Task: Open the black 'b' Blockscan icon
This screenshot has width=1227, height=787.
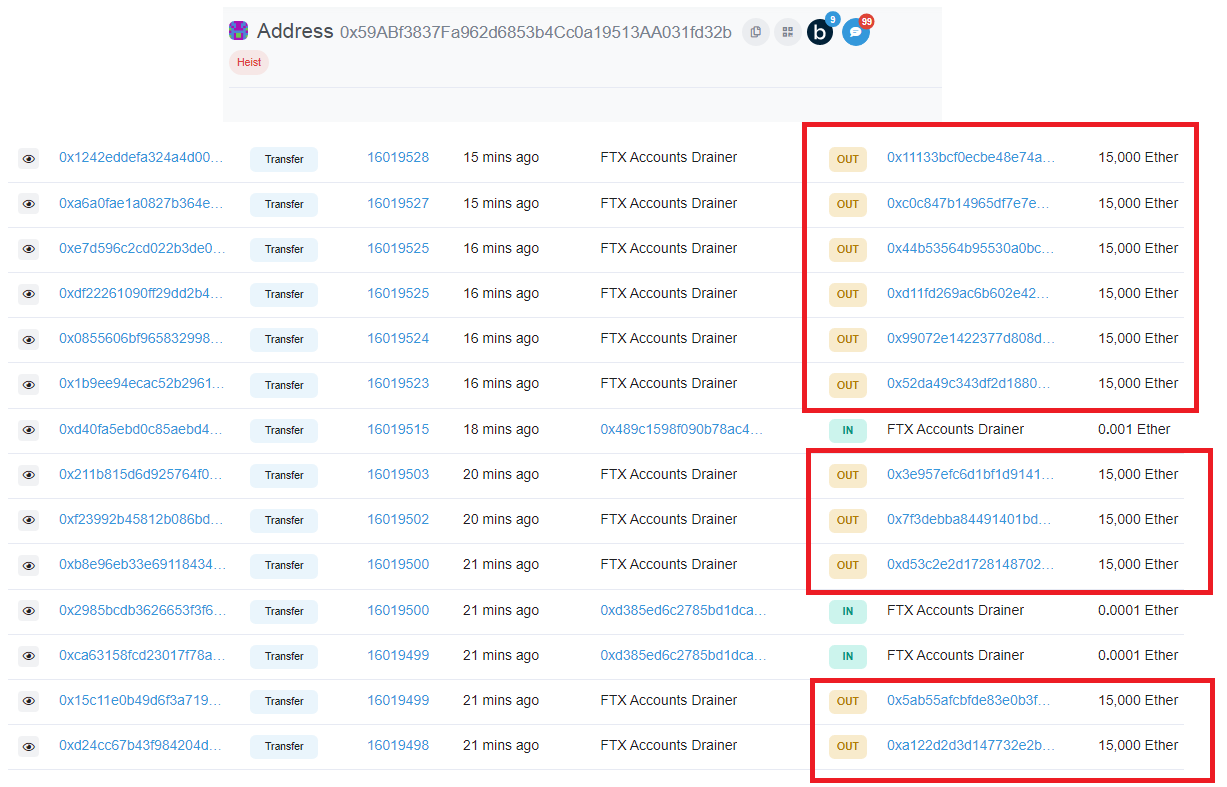Action: click(x=820, y=32)
